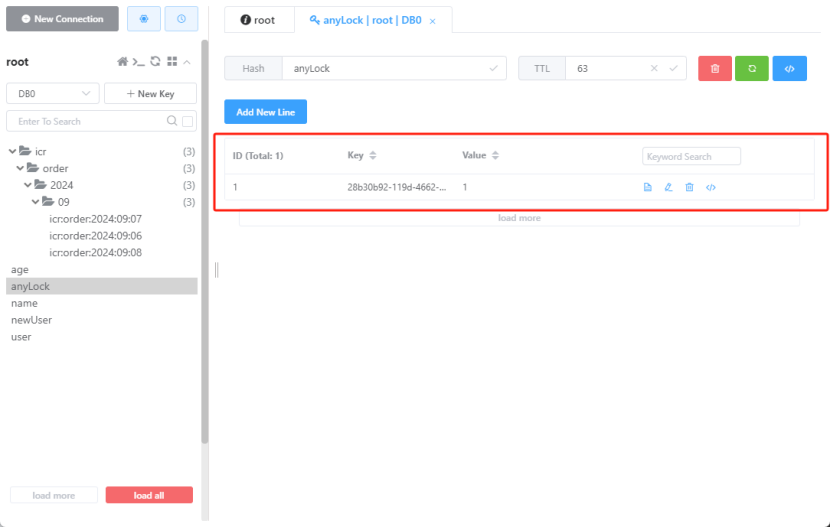The height and width of the screenshot is (528, 830).
Task: Refresh the root connection key list
Action: coord(155,61)
